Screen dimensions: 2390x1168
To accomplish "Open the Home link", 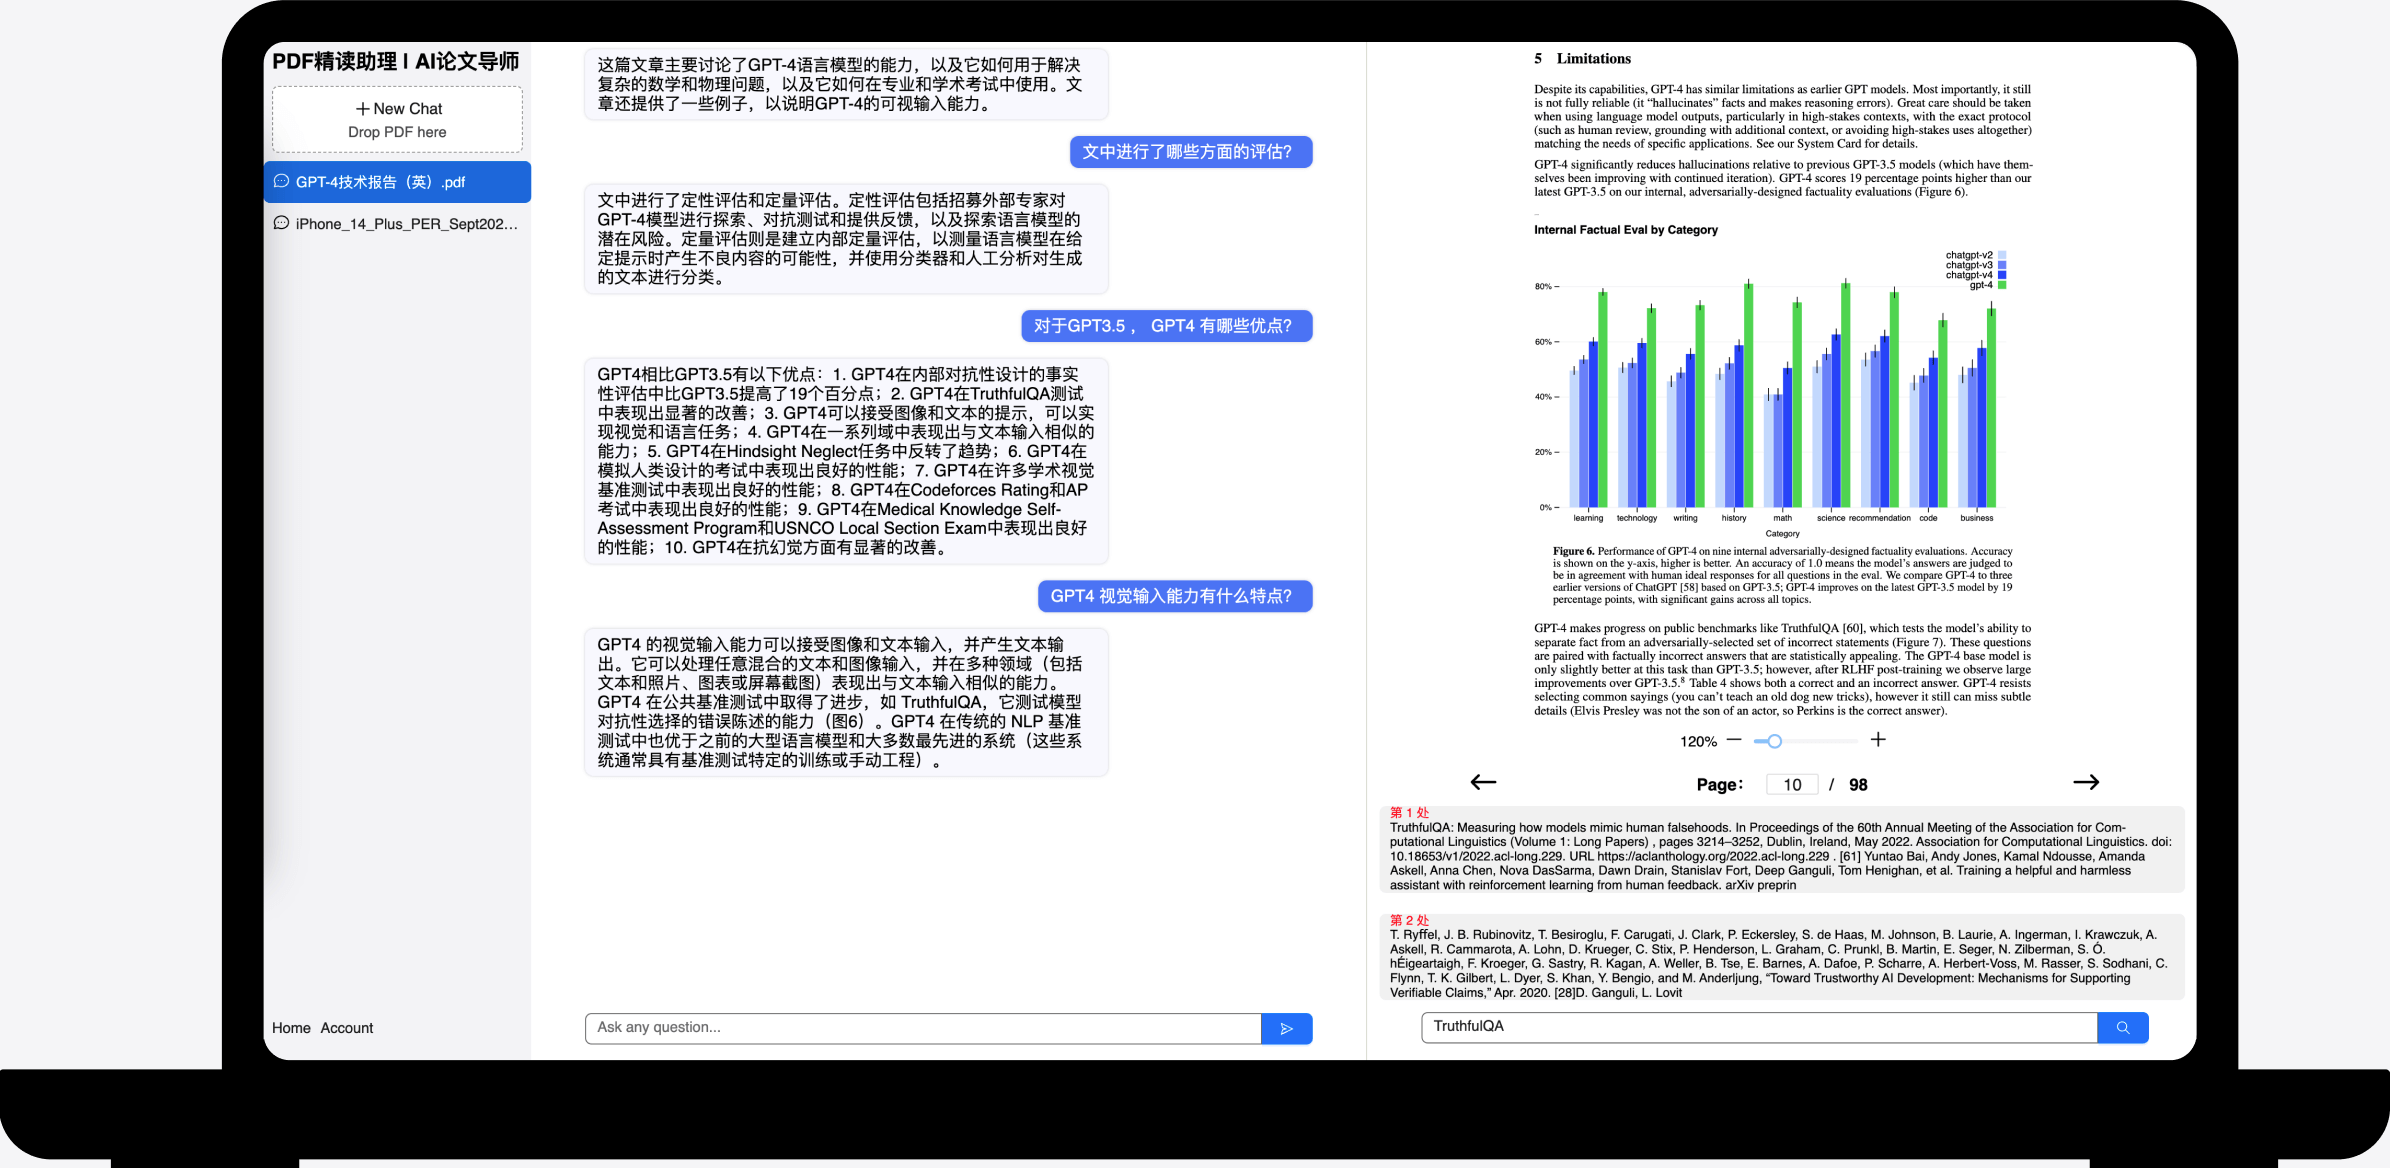I will click(x=291, y=1028).
